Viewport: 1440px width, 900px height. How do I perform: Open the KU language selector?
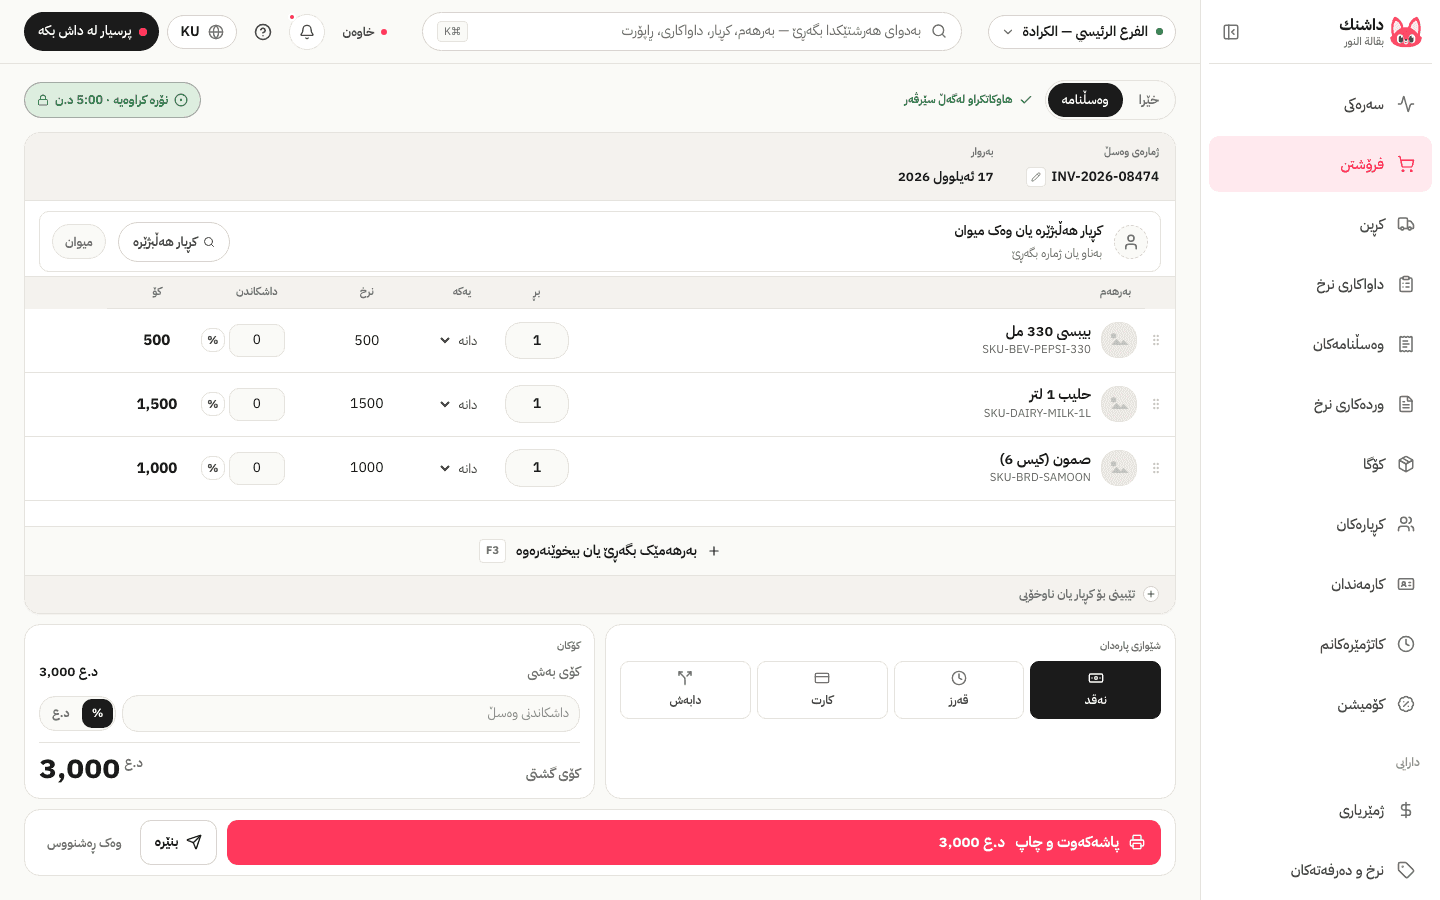202,32
